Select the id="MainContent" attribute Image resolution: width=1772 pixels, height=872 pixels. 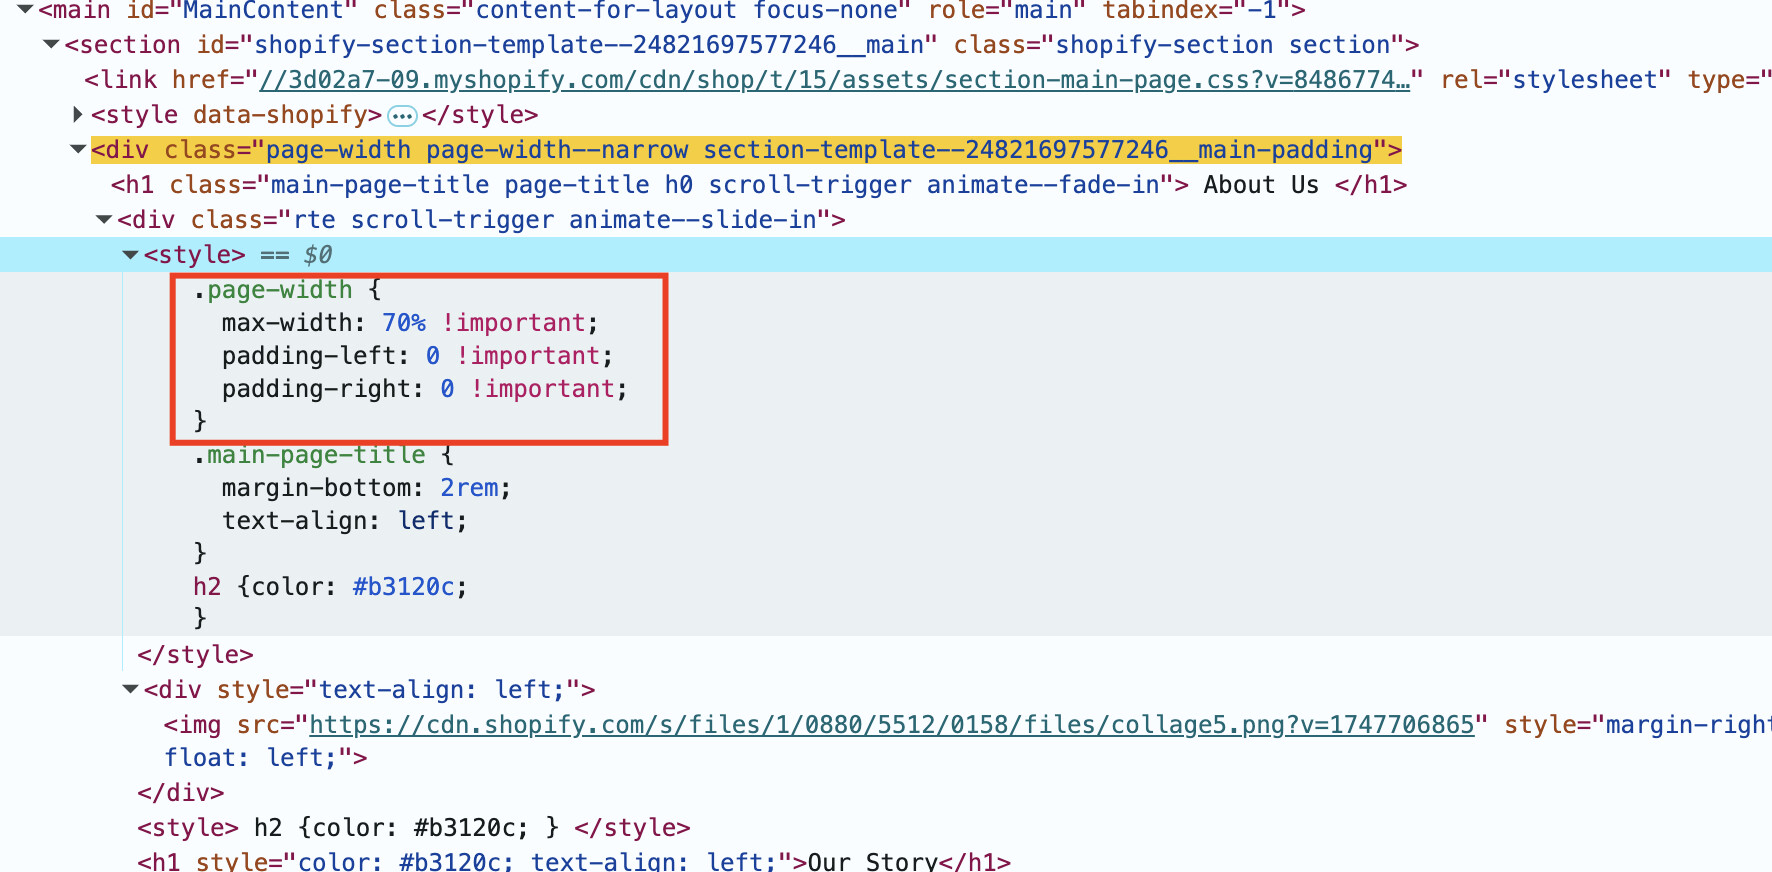242,11
